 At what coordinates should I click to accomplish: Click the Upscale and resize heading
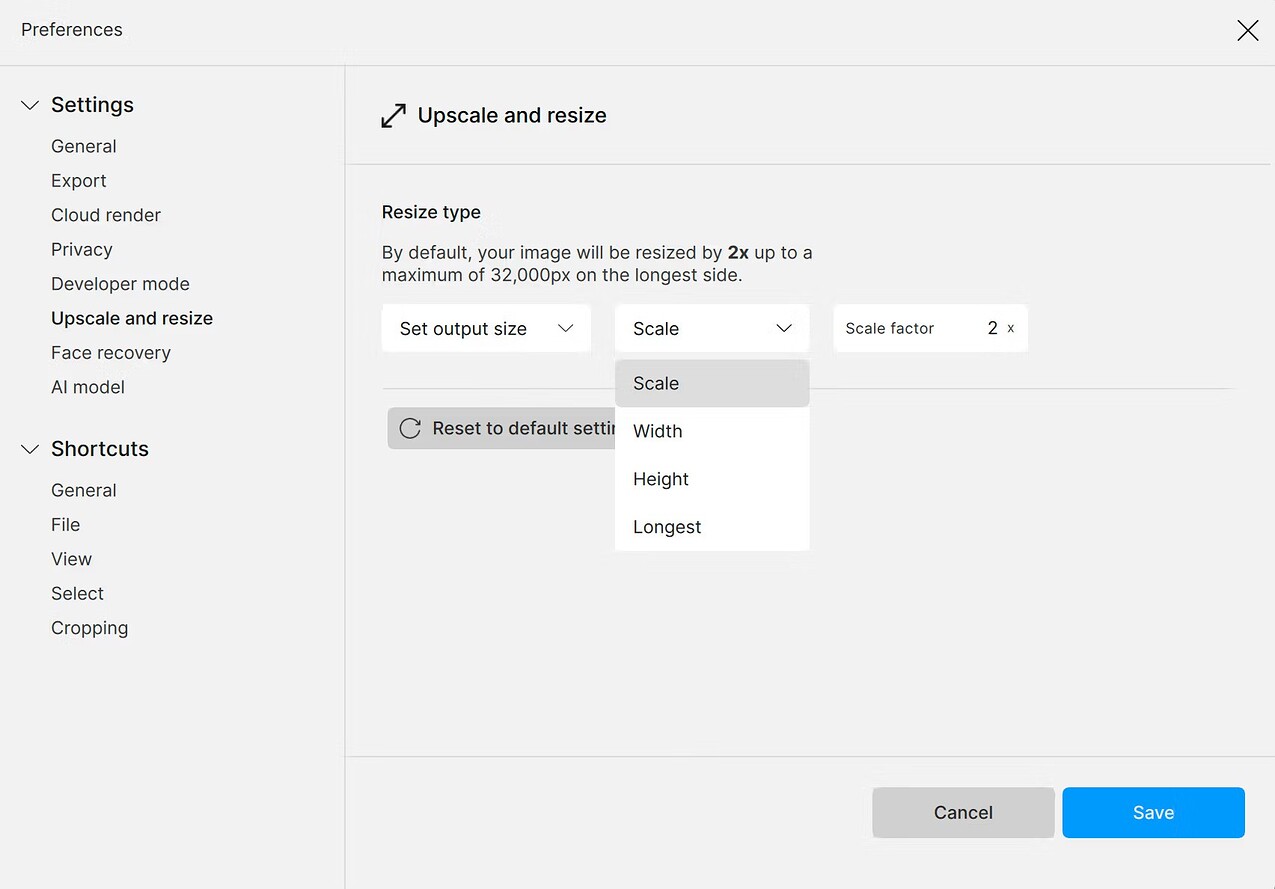tap(512, 116)
